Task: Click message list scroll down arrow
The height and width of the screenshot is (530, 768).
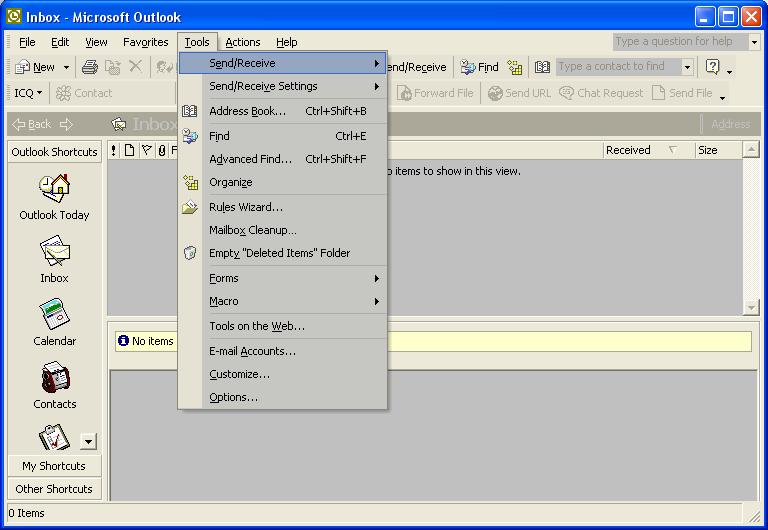Action: pos(750,307)
